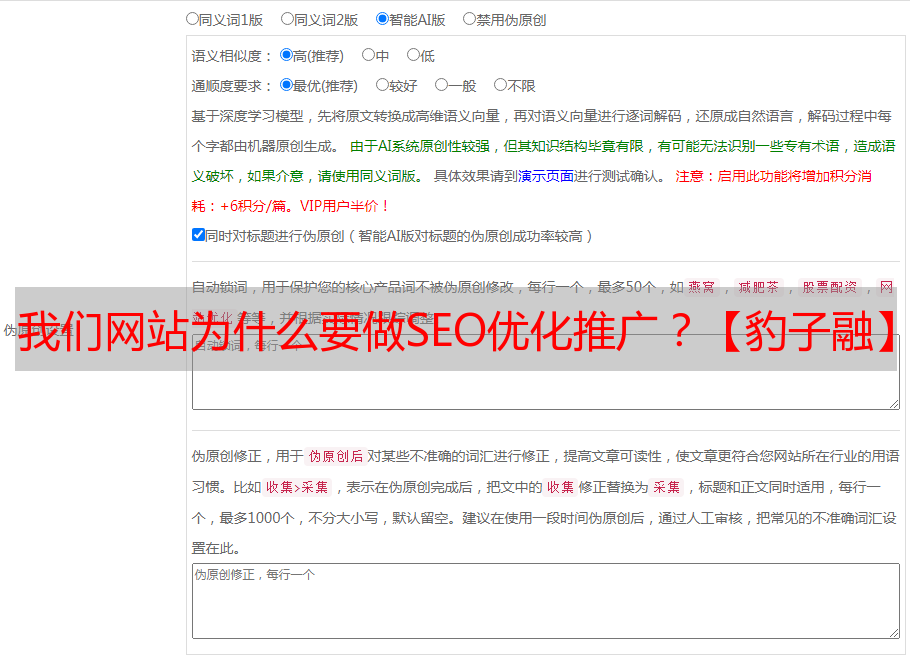Click the 收集>采集 example code

point(297,487)
